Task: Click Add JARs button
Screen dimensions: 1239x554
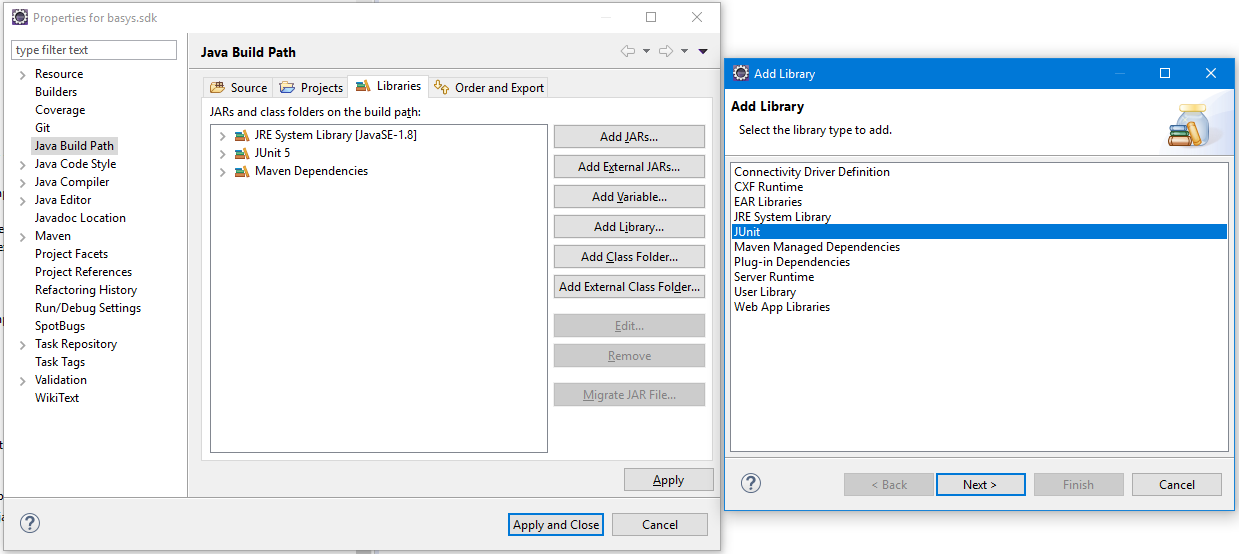Action: tap(629, 136)
